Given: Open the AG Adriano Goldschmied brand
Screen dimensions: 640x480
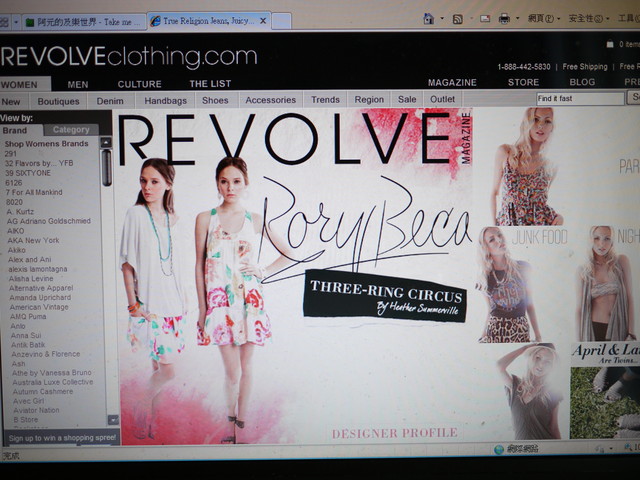Looking at the screenshot, I should tap(49, 221).
